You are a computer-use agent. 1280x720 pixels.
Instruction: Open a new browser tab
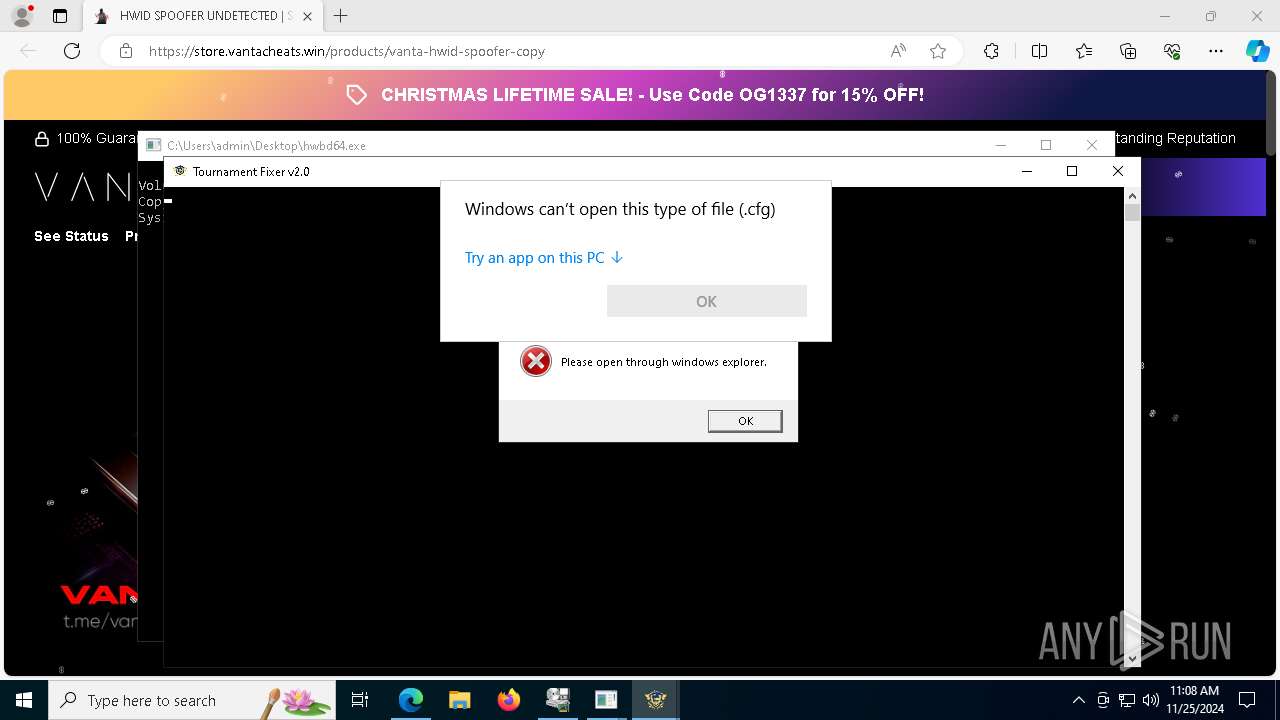pyautogui.click(x=341, y=16)
